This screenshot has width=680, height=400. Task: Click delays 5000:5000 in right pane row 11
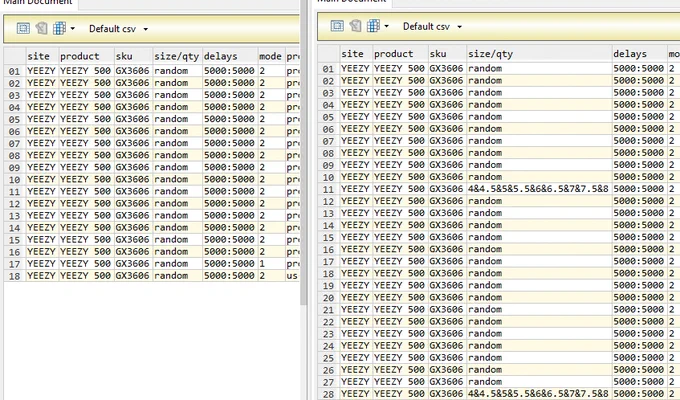(x=639, y=189)
